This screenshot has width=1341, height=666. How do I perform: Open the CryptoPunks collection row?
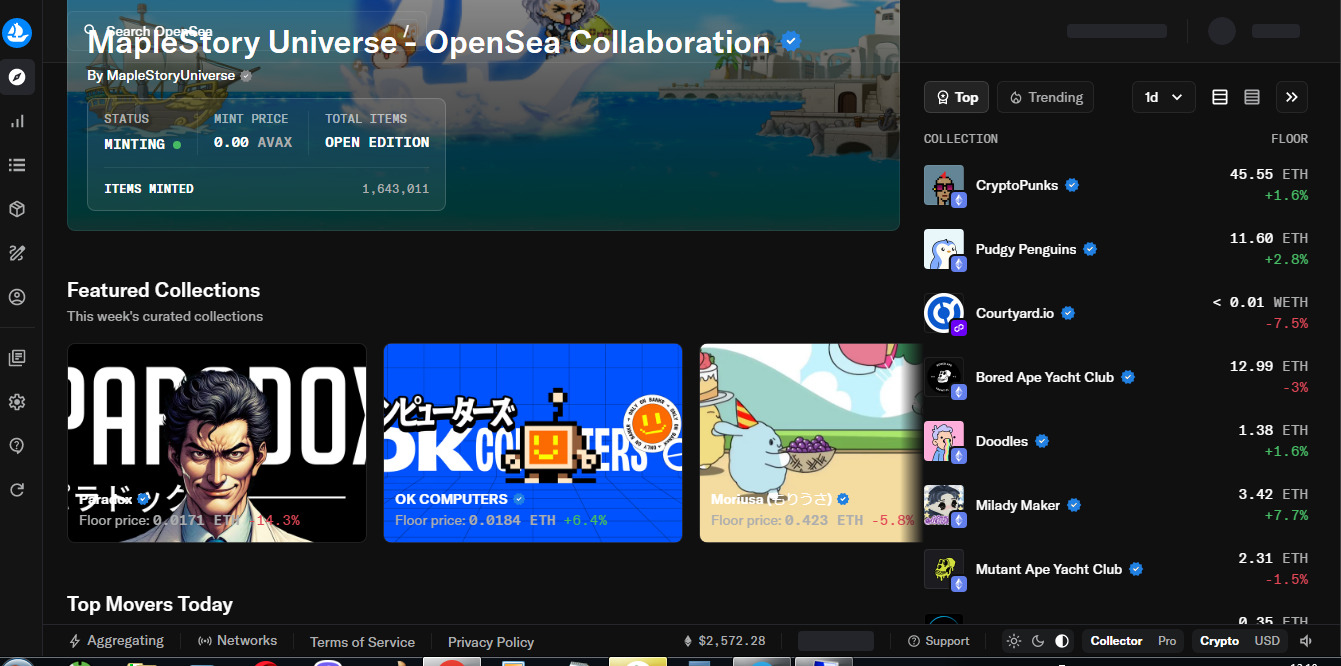click(1116, 185)
